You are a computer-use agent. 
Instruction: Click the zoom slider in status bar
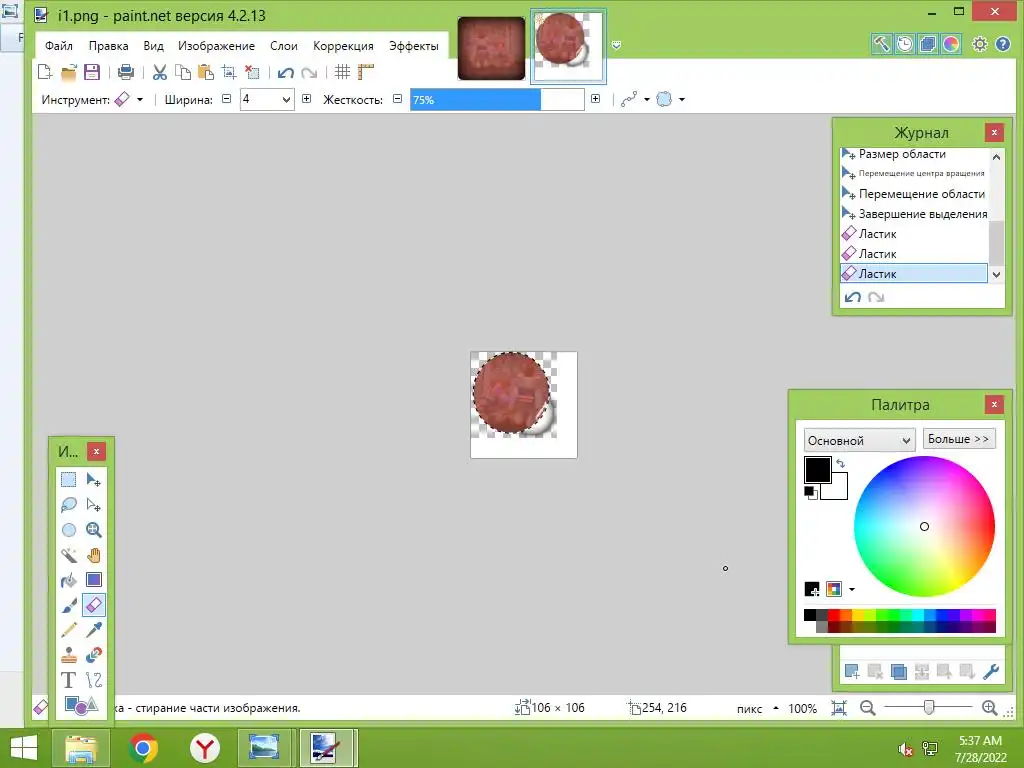[x=929, y=707]
